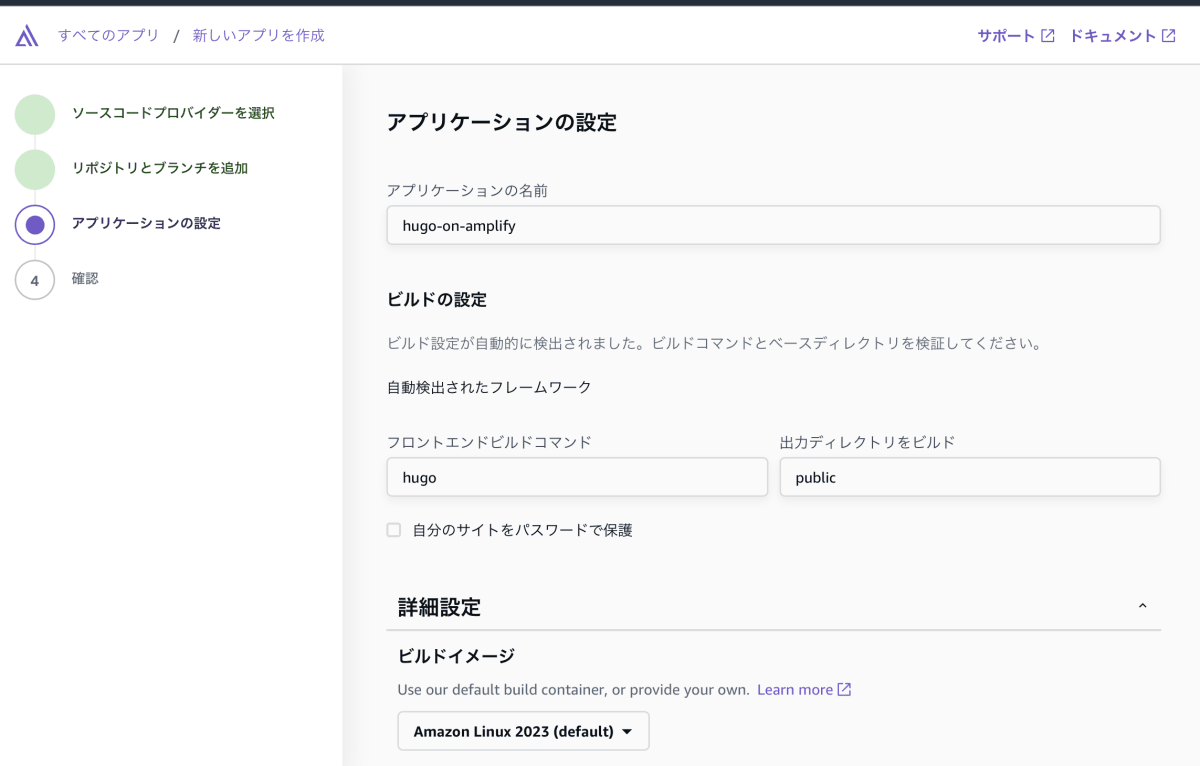Click the external link icon next to サポート
The height and width of the screenshot is (766, 1200).
pyautogui.click(x=1047, y=34)
